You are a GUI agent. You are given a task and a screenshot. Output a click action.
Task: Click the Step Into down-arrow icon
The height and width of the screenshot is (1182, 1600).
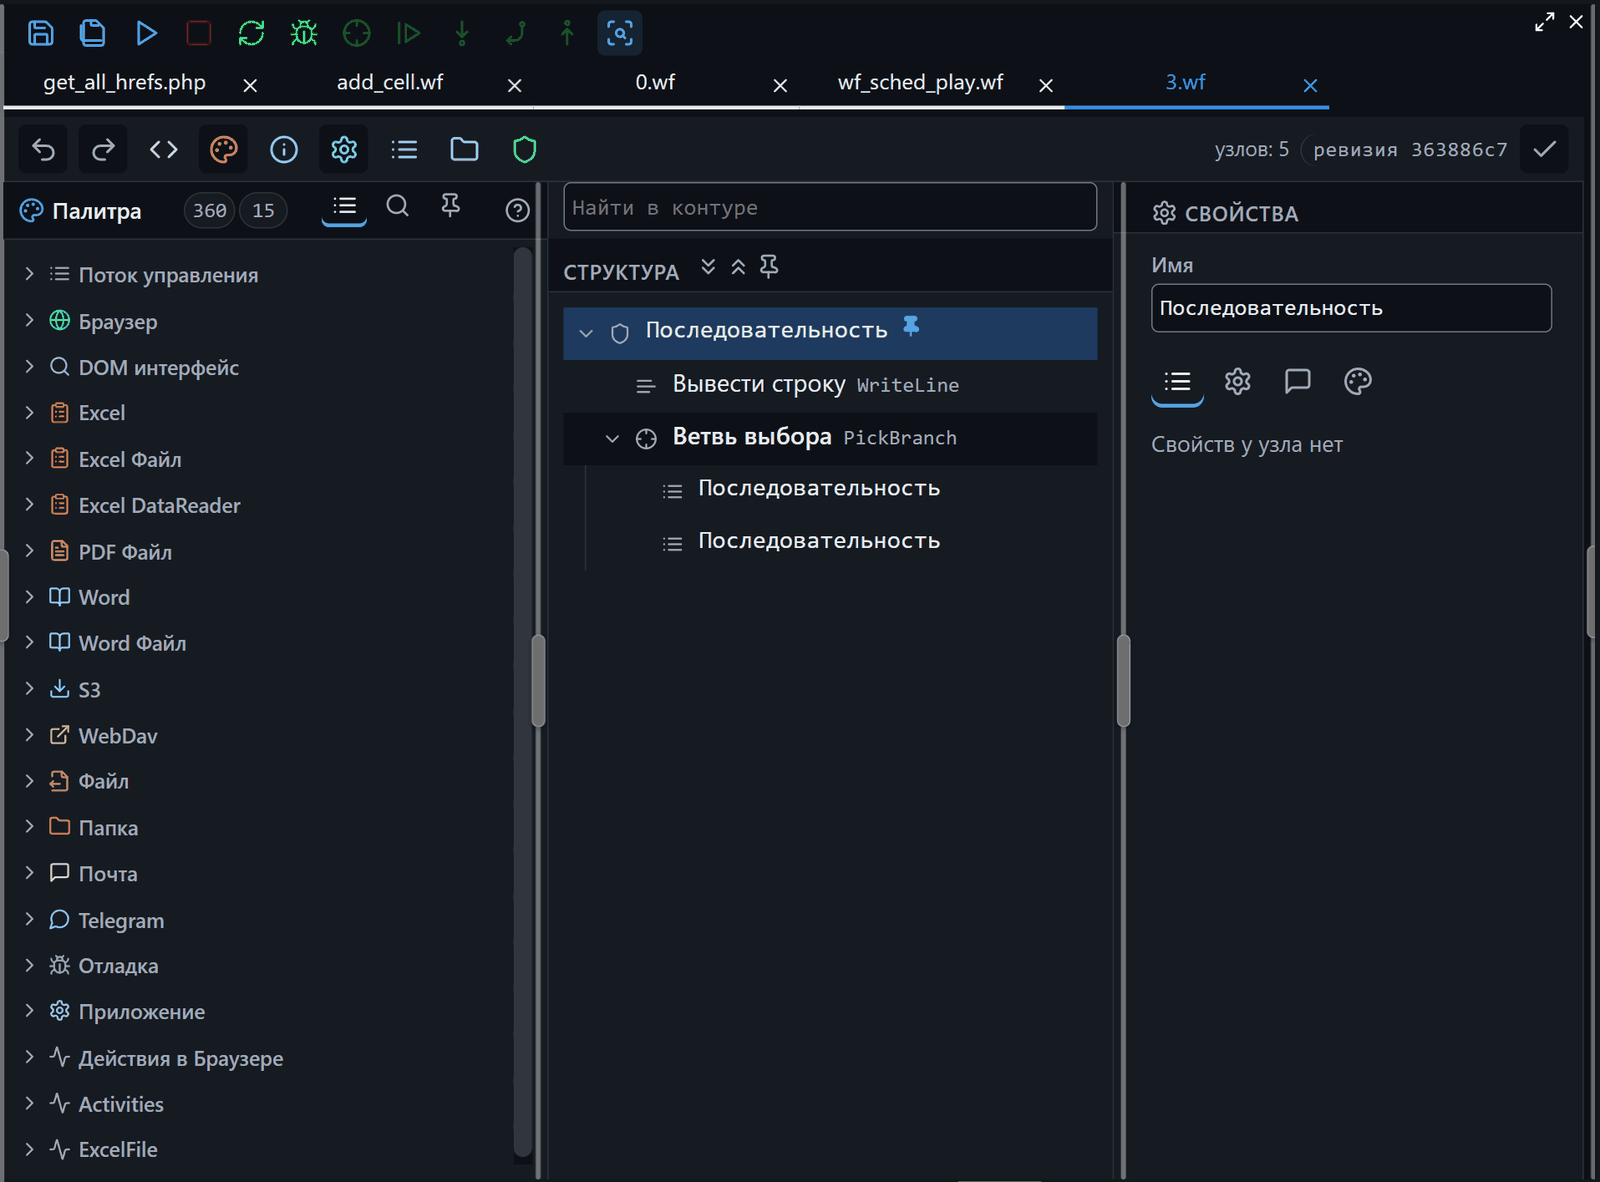462,33
